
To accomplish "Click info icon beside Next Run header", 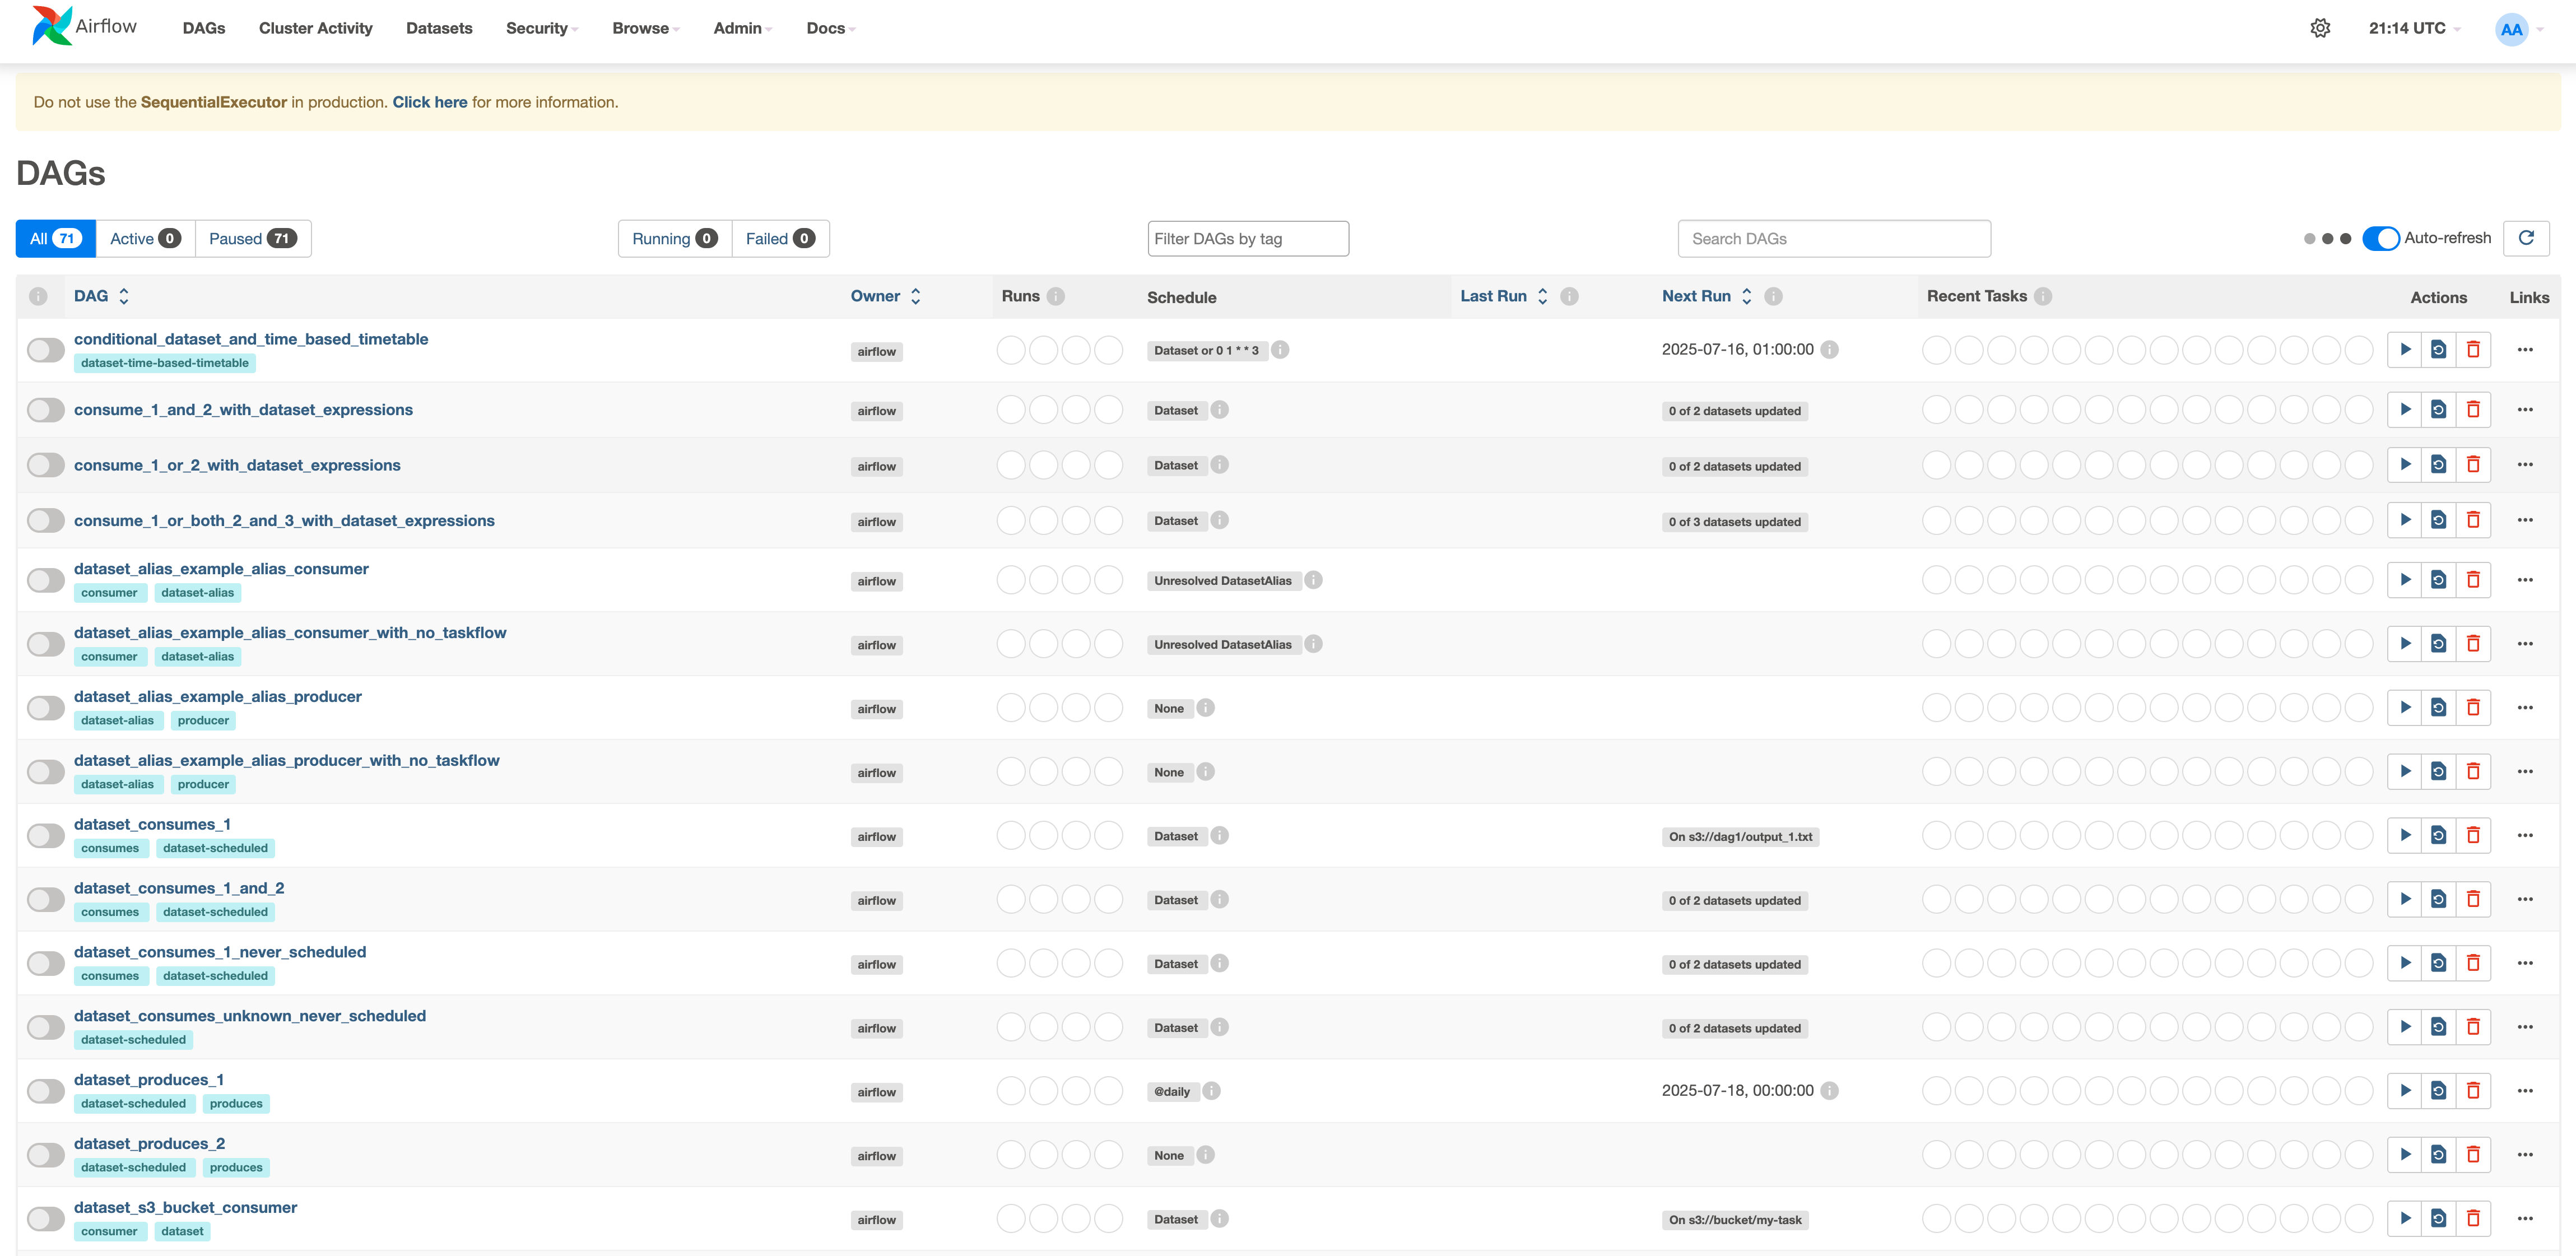I will [1773, 296].
